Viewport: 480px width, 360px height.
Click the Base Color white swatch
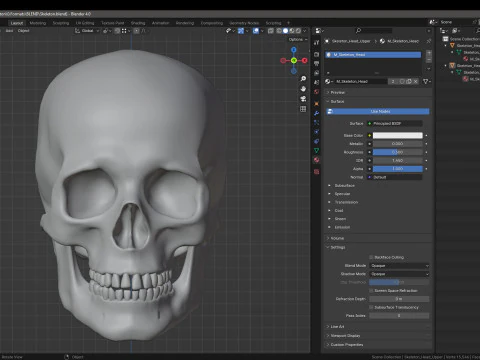[x=398, y=135]
